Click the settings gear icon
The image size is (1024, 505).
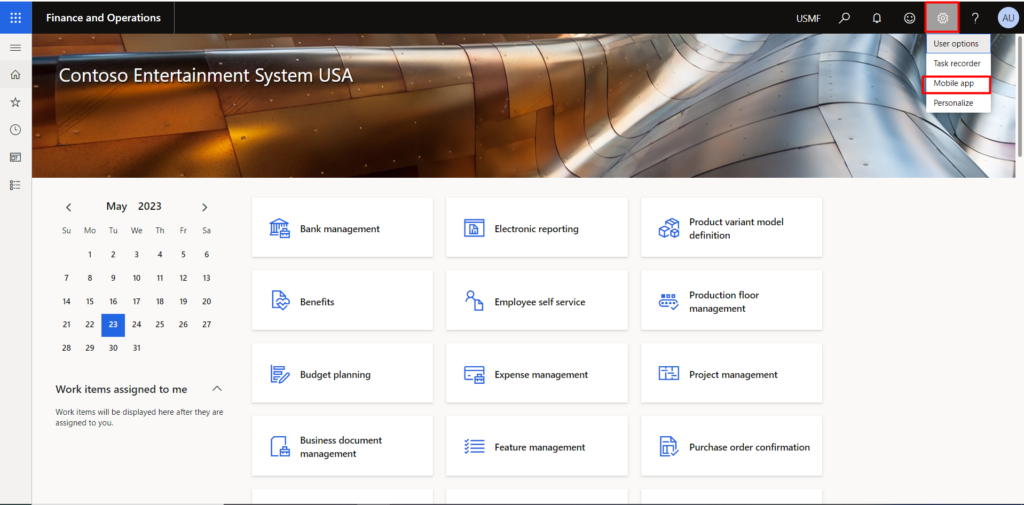[x=942, y=18]
